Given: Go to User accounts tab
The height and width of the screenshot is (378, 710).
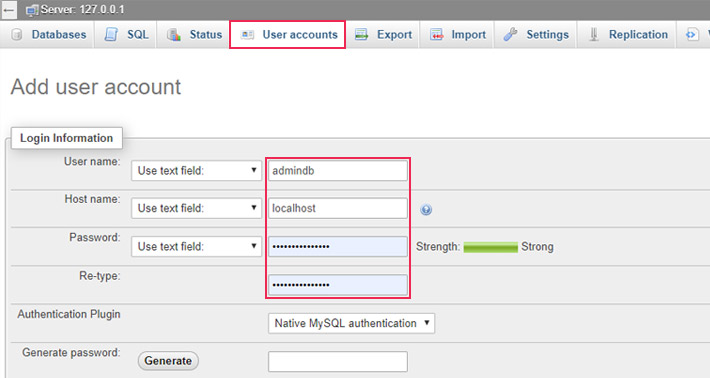Looking at the screenshot, I should coord(288,34).
